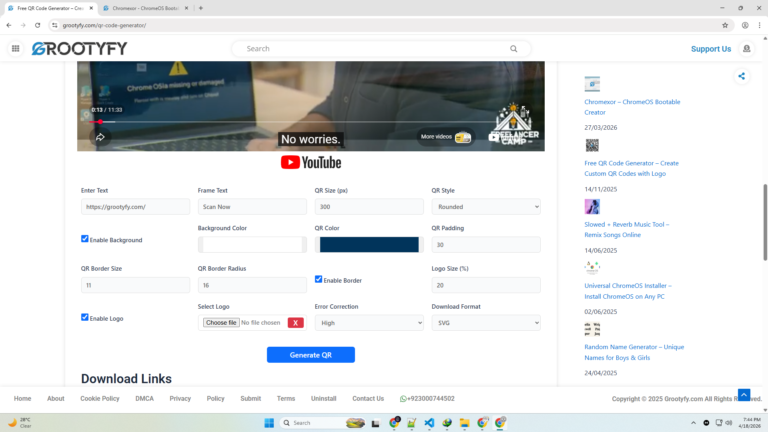Click the QR Size (px) field
Image resolution: width=768 pixels, height=432 pixels.
[x=369, y=207]
